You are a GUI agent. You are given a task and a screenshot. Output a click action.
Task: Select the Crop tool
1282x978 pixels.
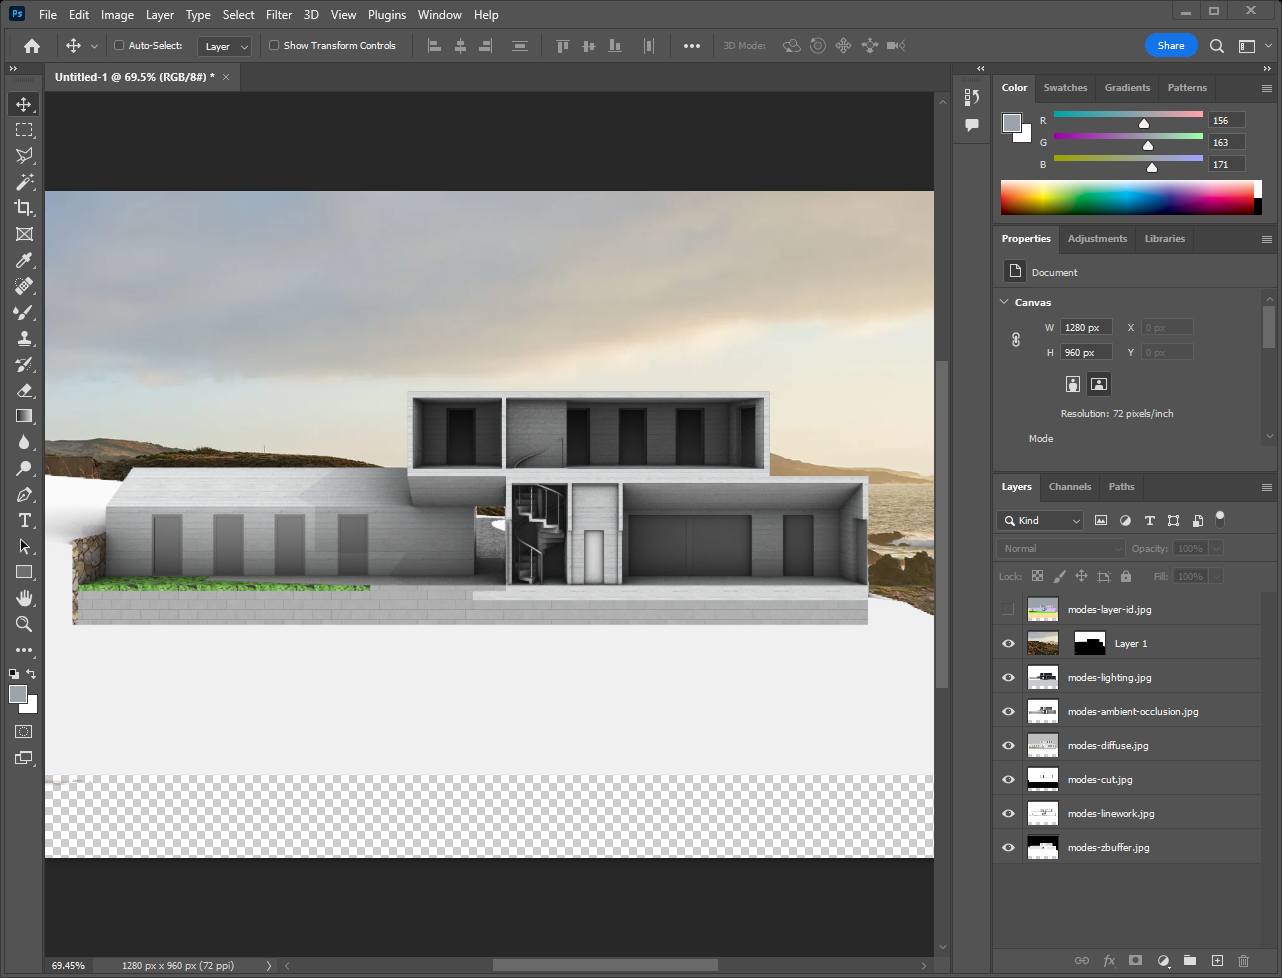point(24,208)
